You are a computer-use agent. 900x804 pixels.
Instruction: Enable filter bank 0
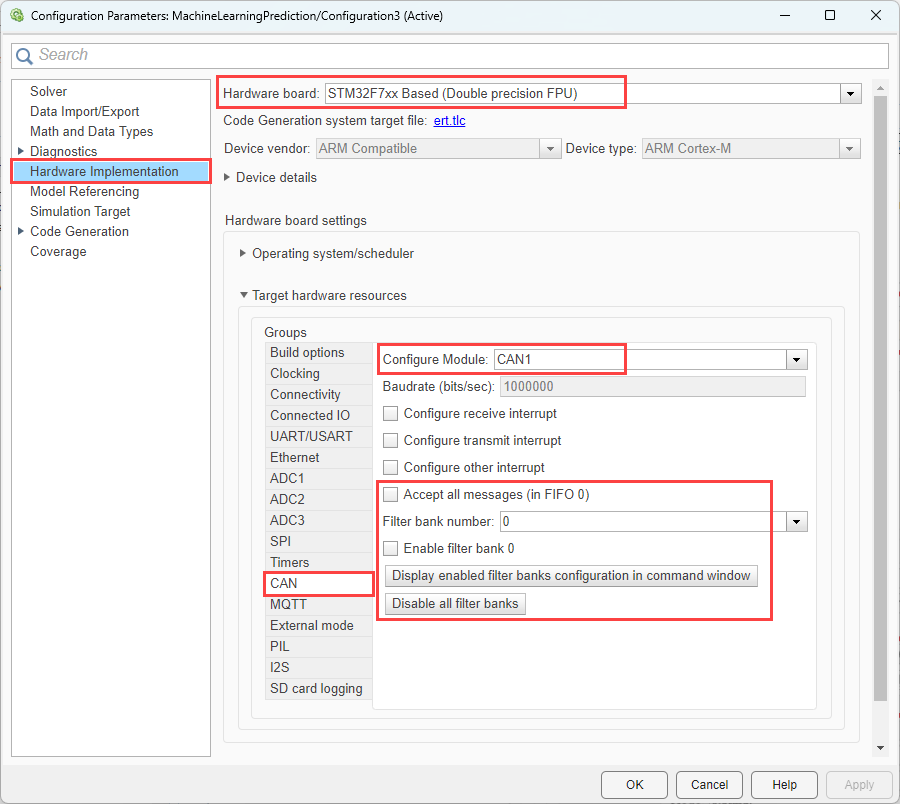390,548
